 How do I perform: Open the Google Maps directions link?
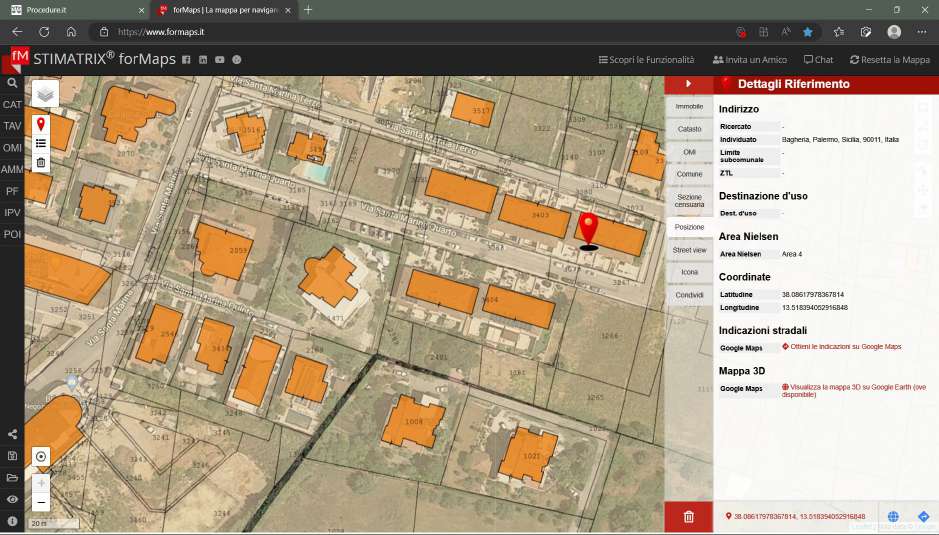coord(845,347)
